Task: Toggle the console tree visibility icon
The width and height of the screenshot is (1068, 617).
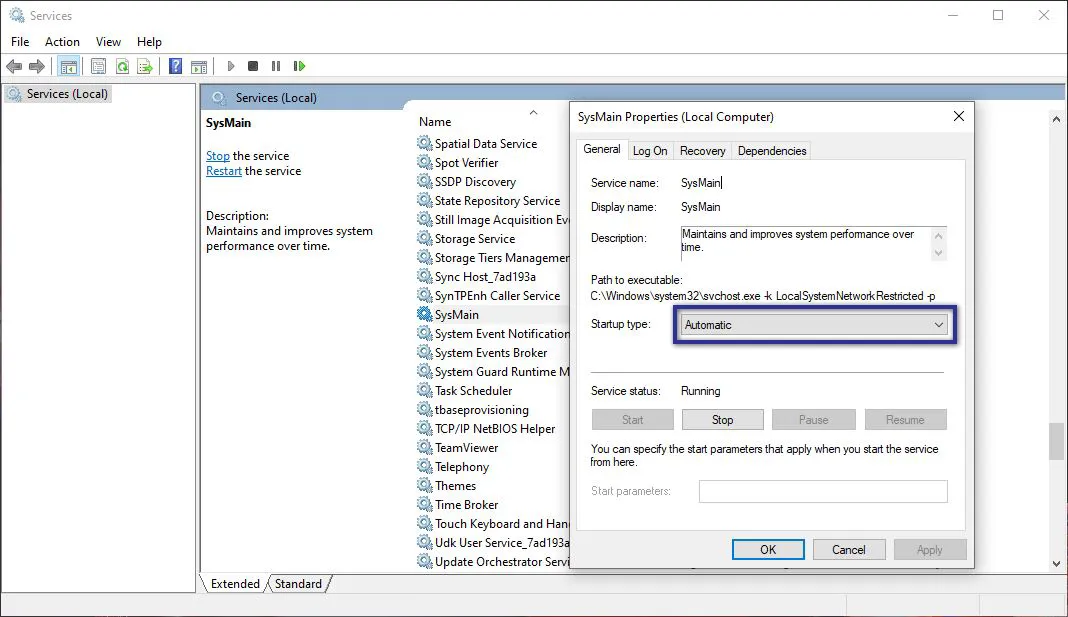Action: click(x=68, y=66)
